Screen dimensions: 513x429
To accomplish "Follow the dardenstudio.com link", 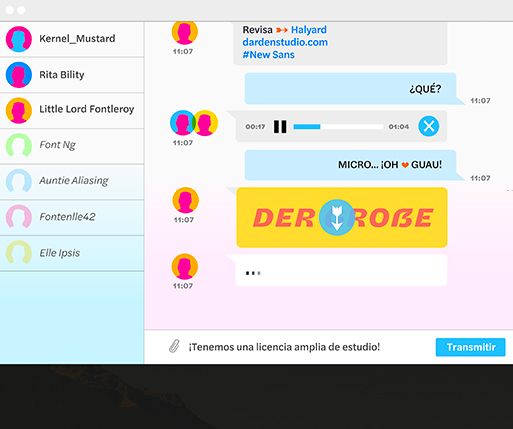I will [x=285, y=42].
